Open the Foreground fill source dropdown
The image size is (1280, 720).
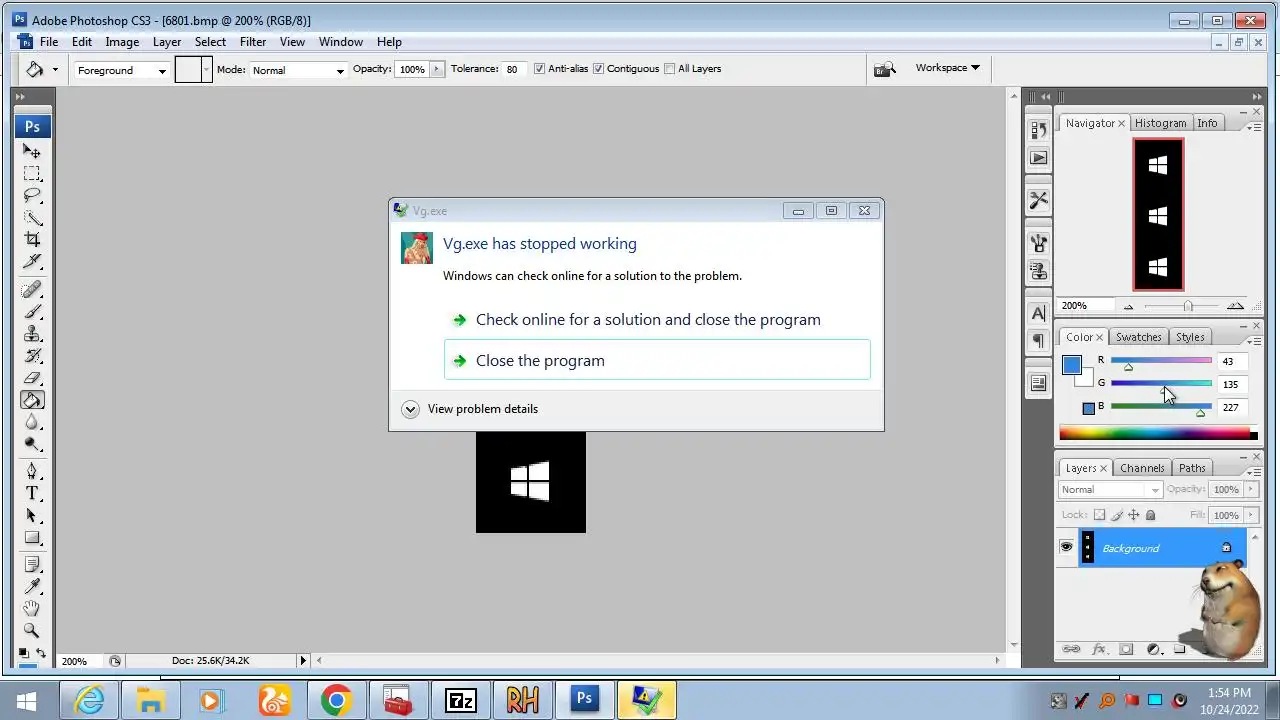pyautogui.click(x=122, y=70)
